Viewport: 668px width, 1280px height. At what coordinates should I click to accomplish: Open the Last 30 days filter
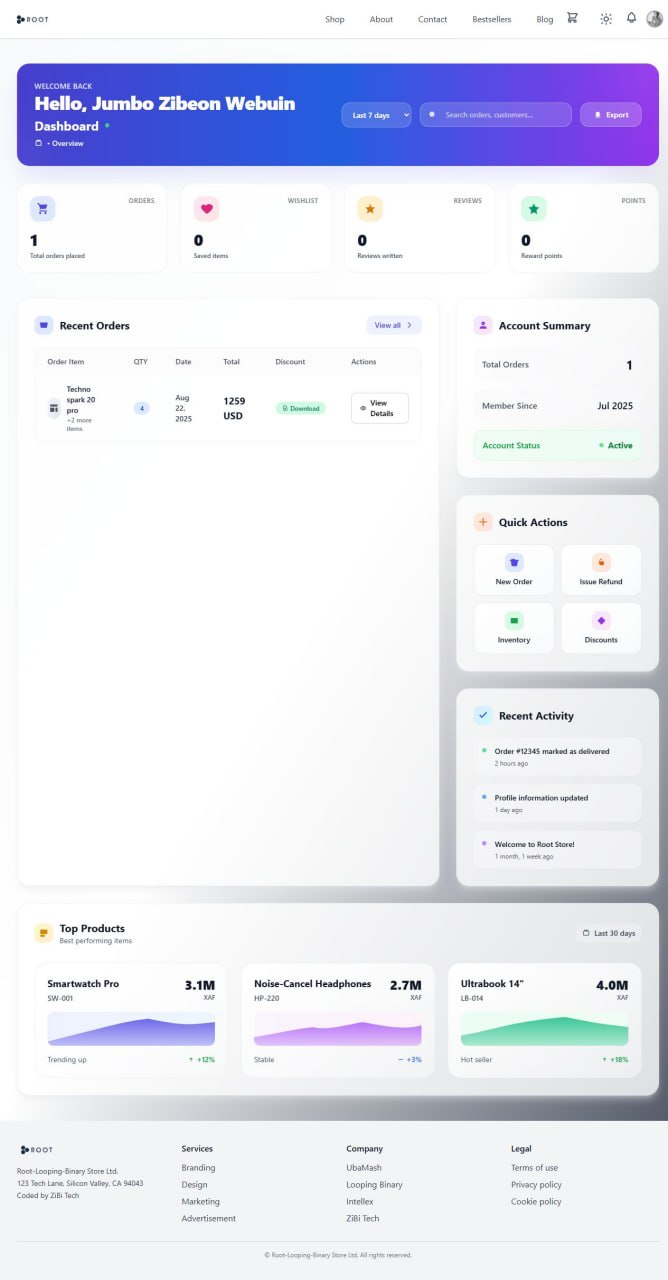pos(609,933)
